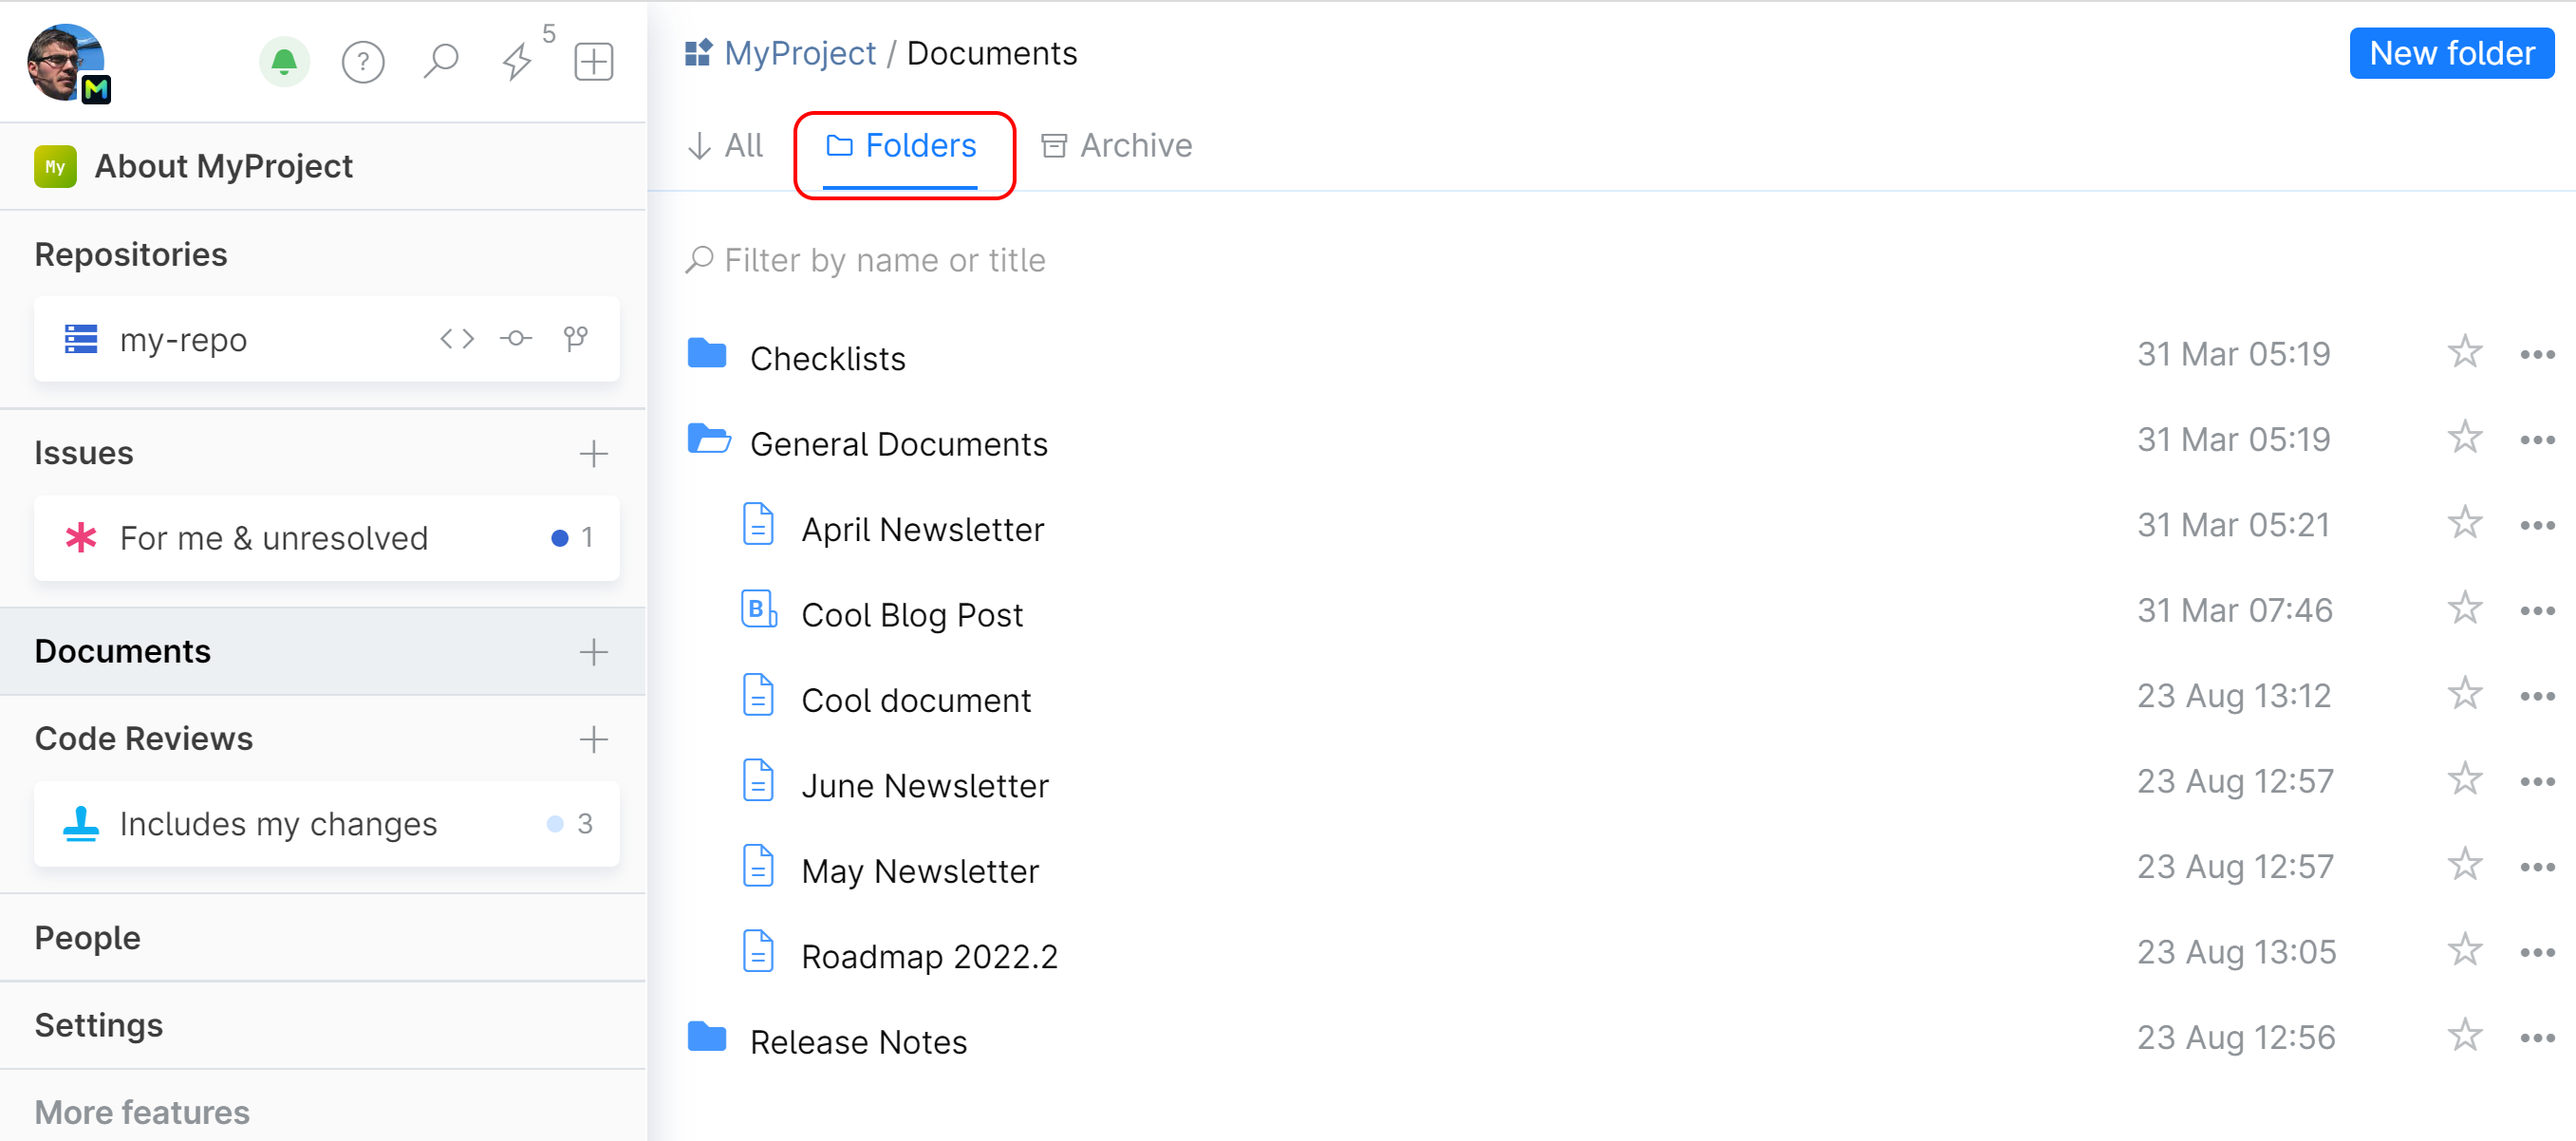The height and width of the screenshot is (1141, 2576).
Task: Go to MyProject breadcrumb link
Action: click(799, 53)
